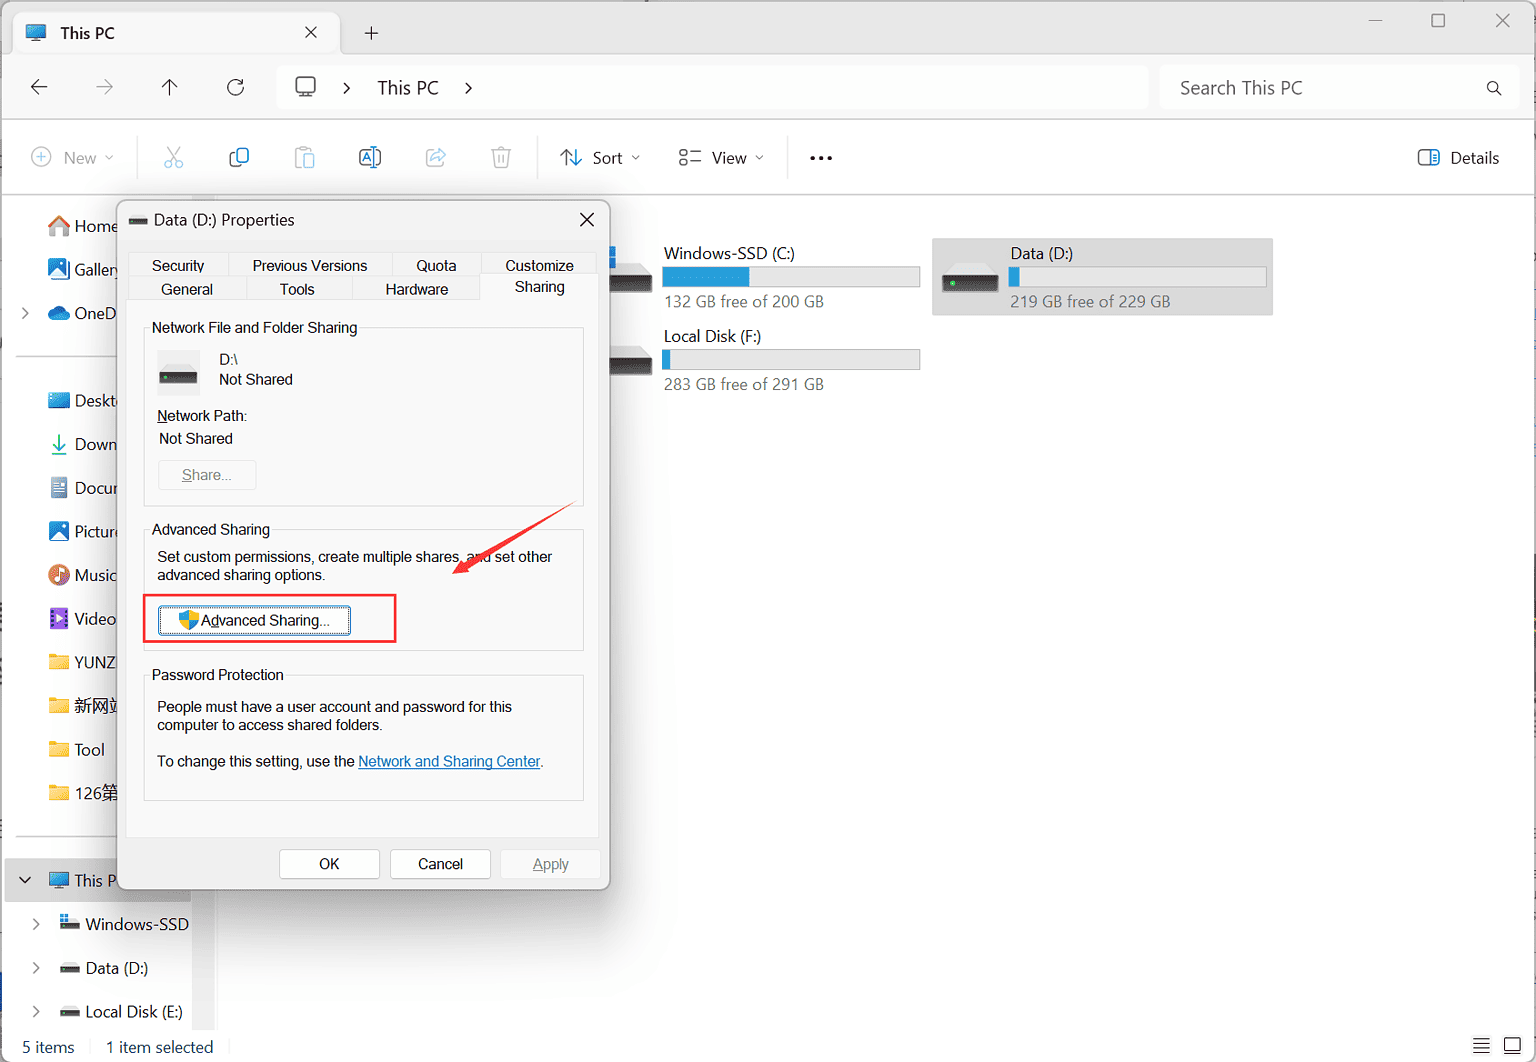Image resolution: width=1536 pixels, height=1062 pixels.
Task: Open the Previous Versions tab
Action: 309,265
